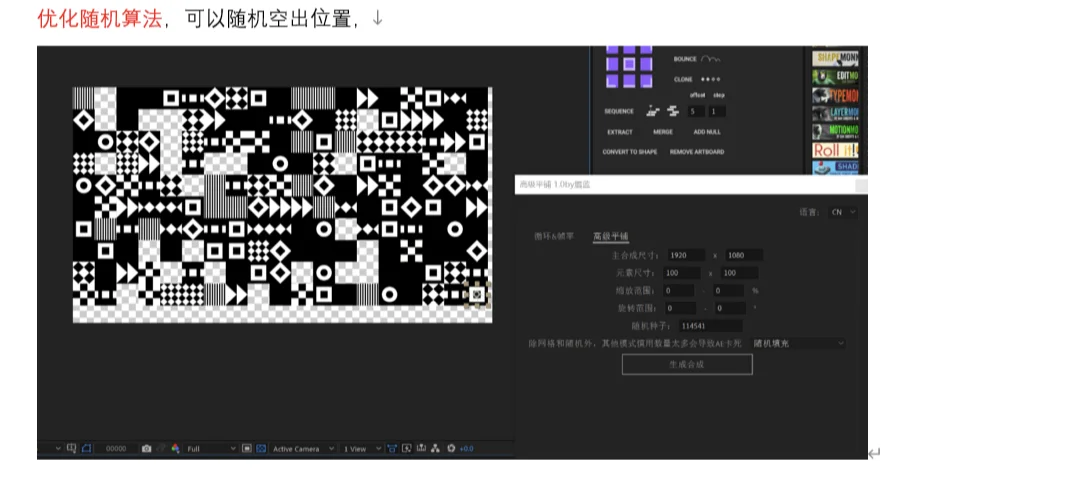Open the composition flowchart icon

coord(435,449)
